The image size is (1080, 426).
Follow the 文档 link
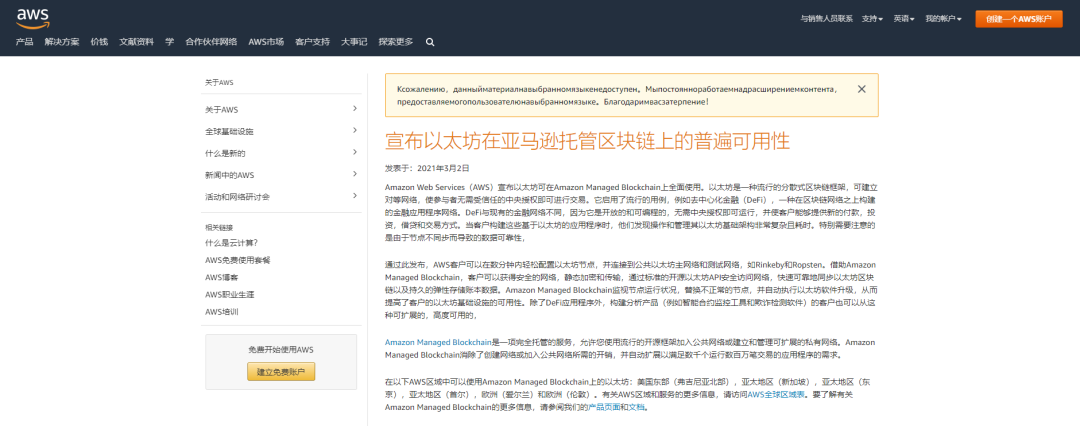coord(637,407)
